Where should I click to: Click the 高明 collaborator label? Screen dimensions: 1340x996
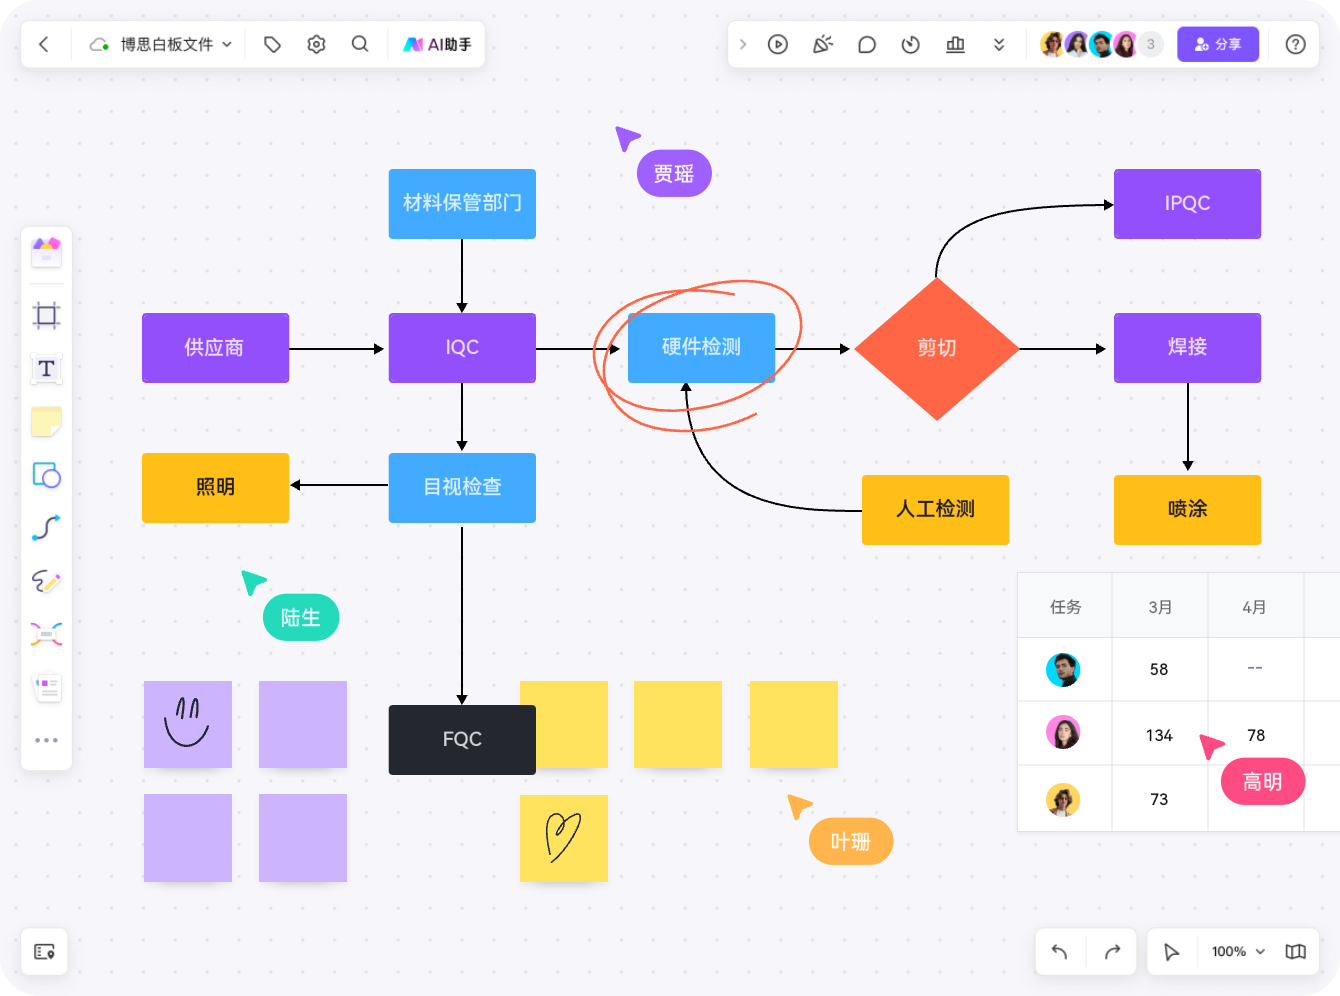(1263, 782)
